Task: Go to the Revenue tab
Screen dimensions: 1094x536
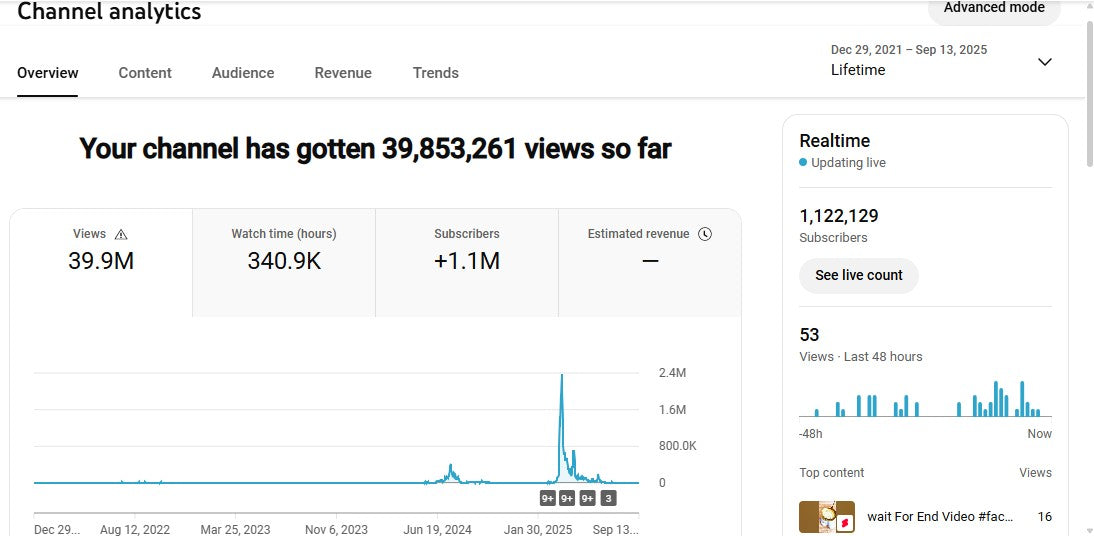Action: (343, 73)
